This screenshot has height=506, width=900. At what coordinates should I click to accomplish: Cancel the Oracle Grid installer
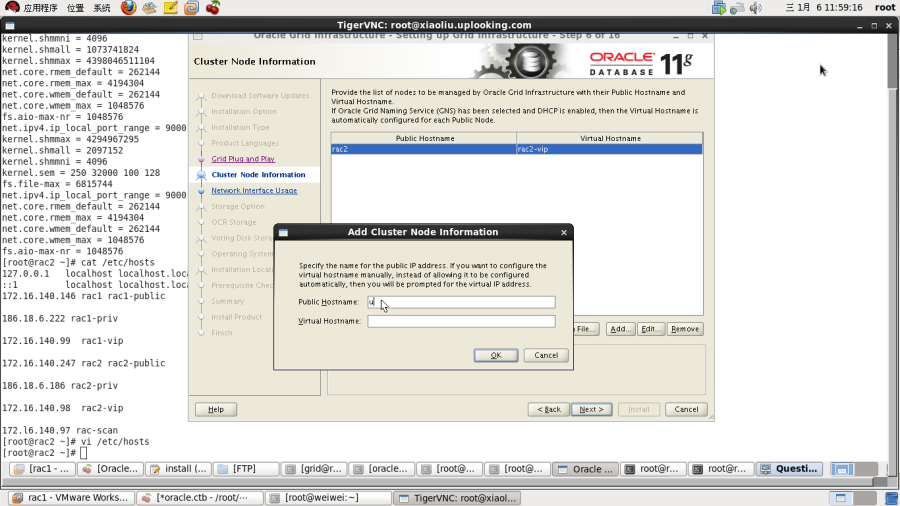(686, 409)
